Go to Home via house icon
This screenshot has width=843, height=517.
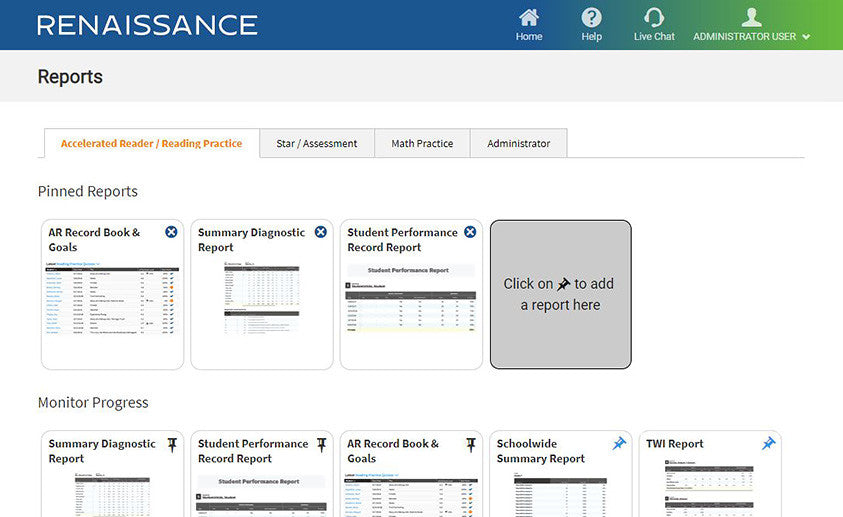[529, 18]
